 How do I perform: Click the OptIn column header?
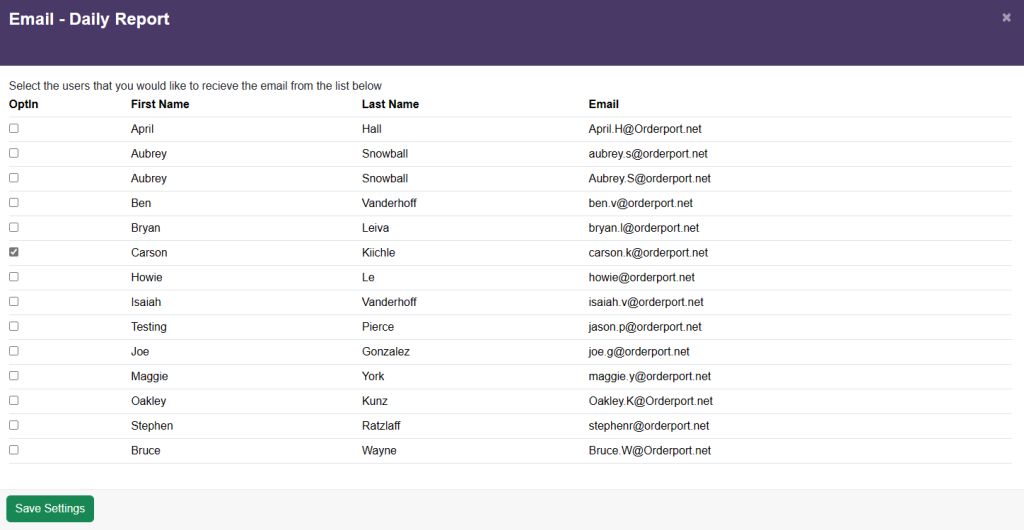click(23, 104)
